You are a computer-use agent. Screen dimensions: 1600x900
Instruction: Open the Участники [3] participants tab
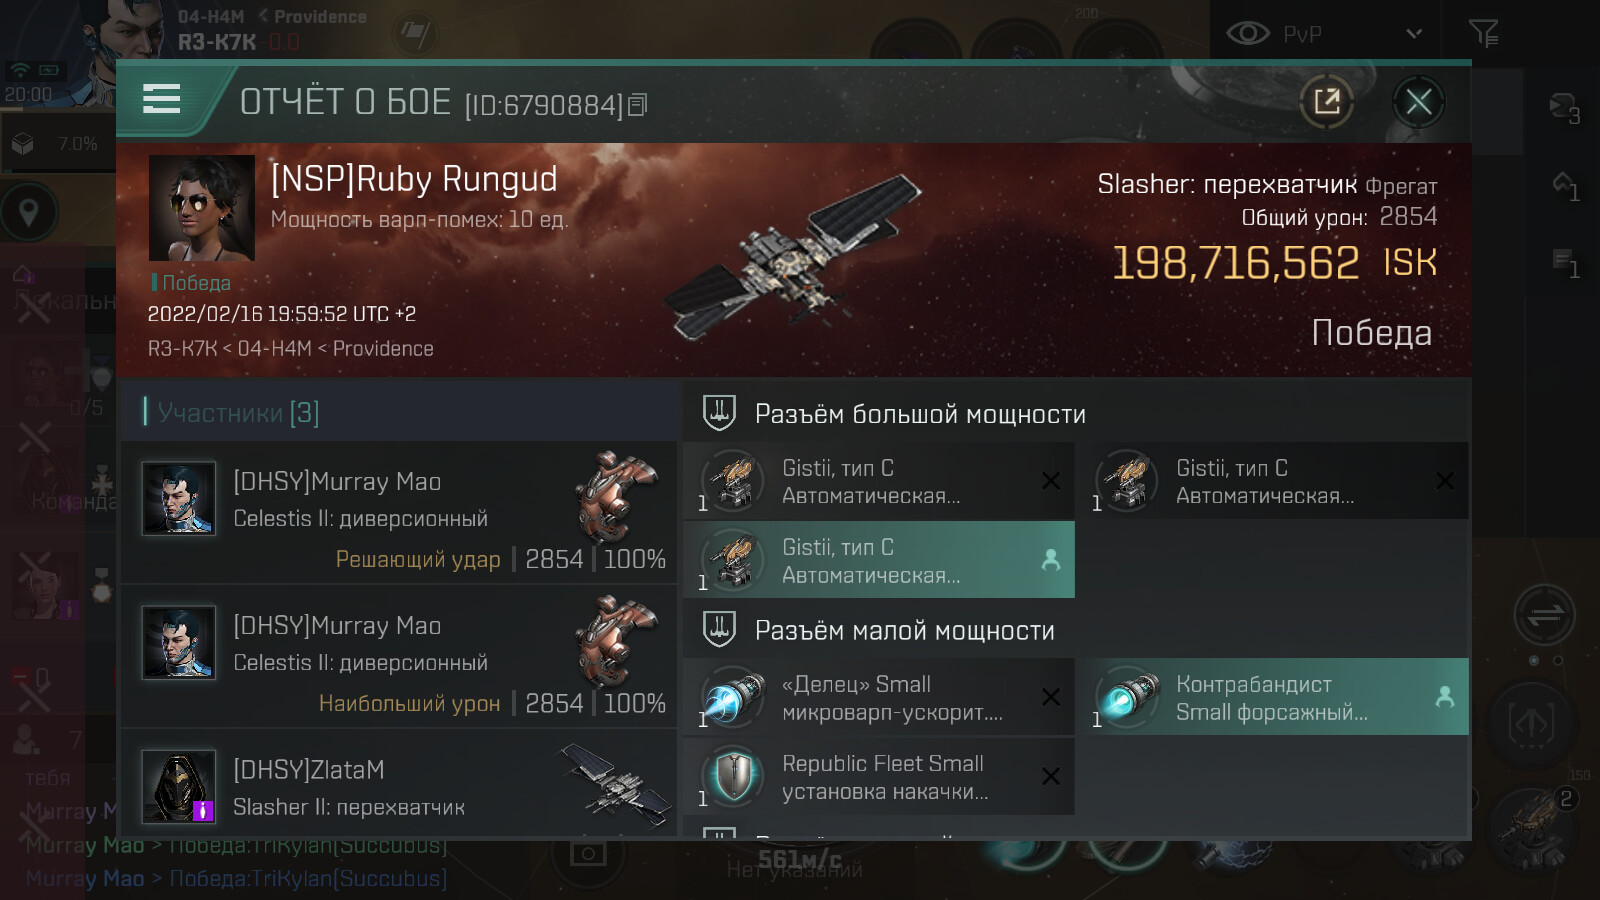tap(238, 412)
